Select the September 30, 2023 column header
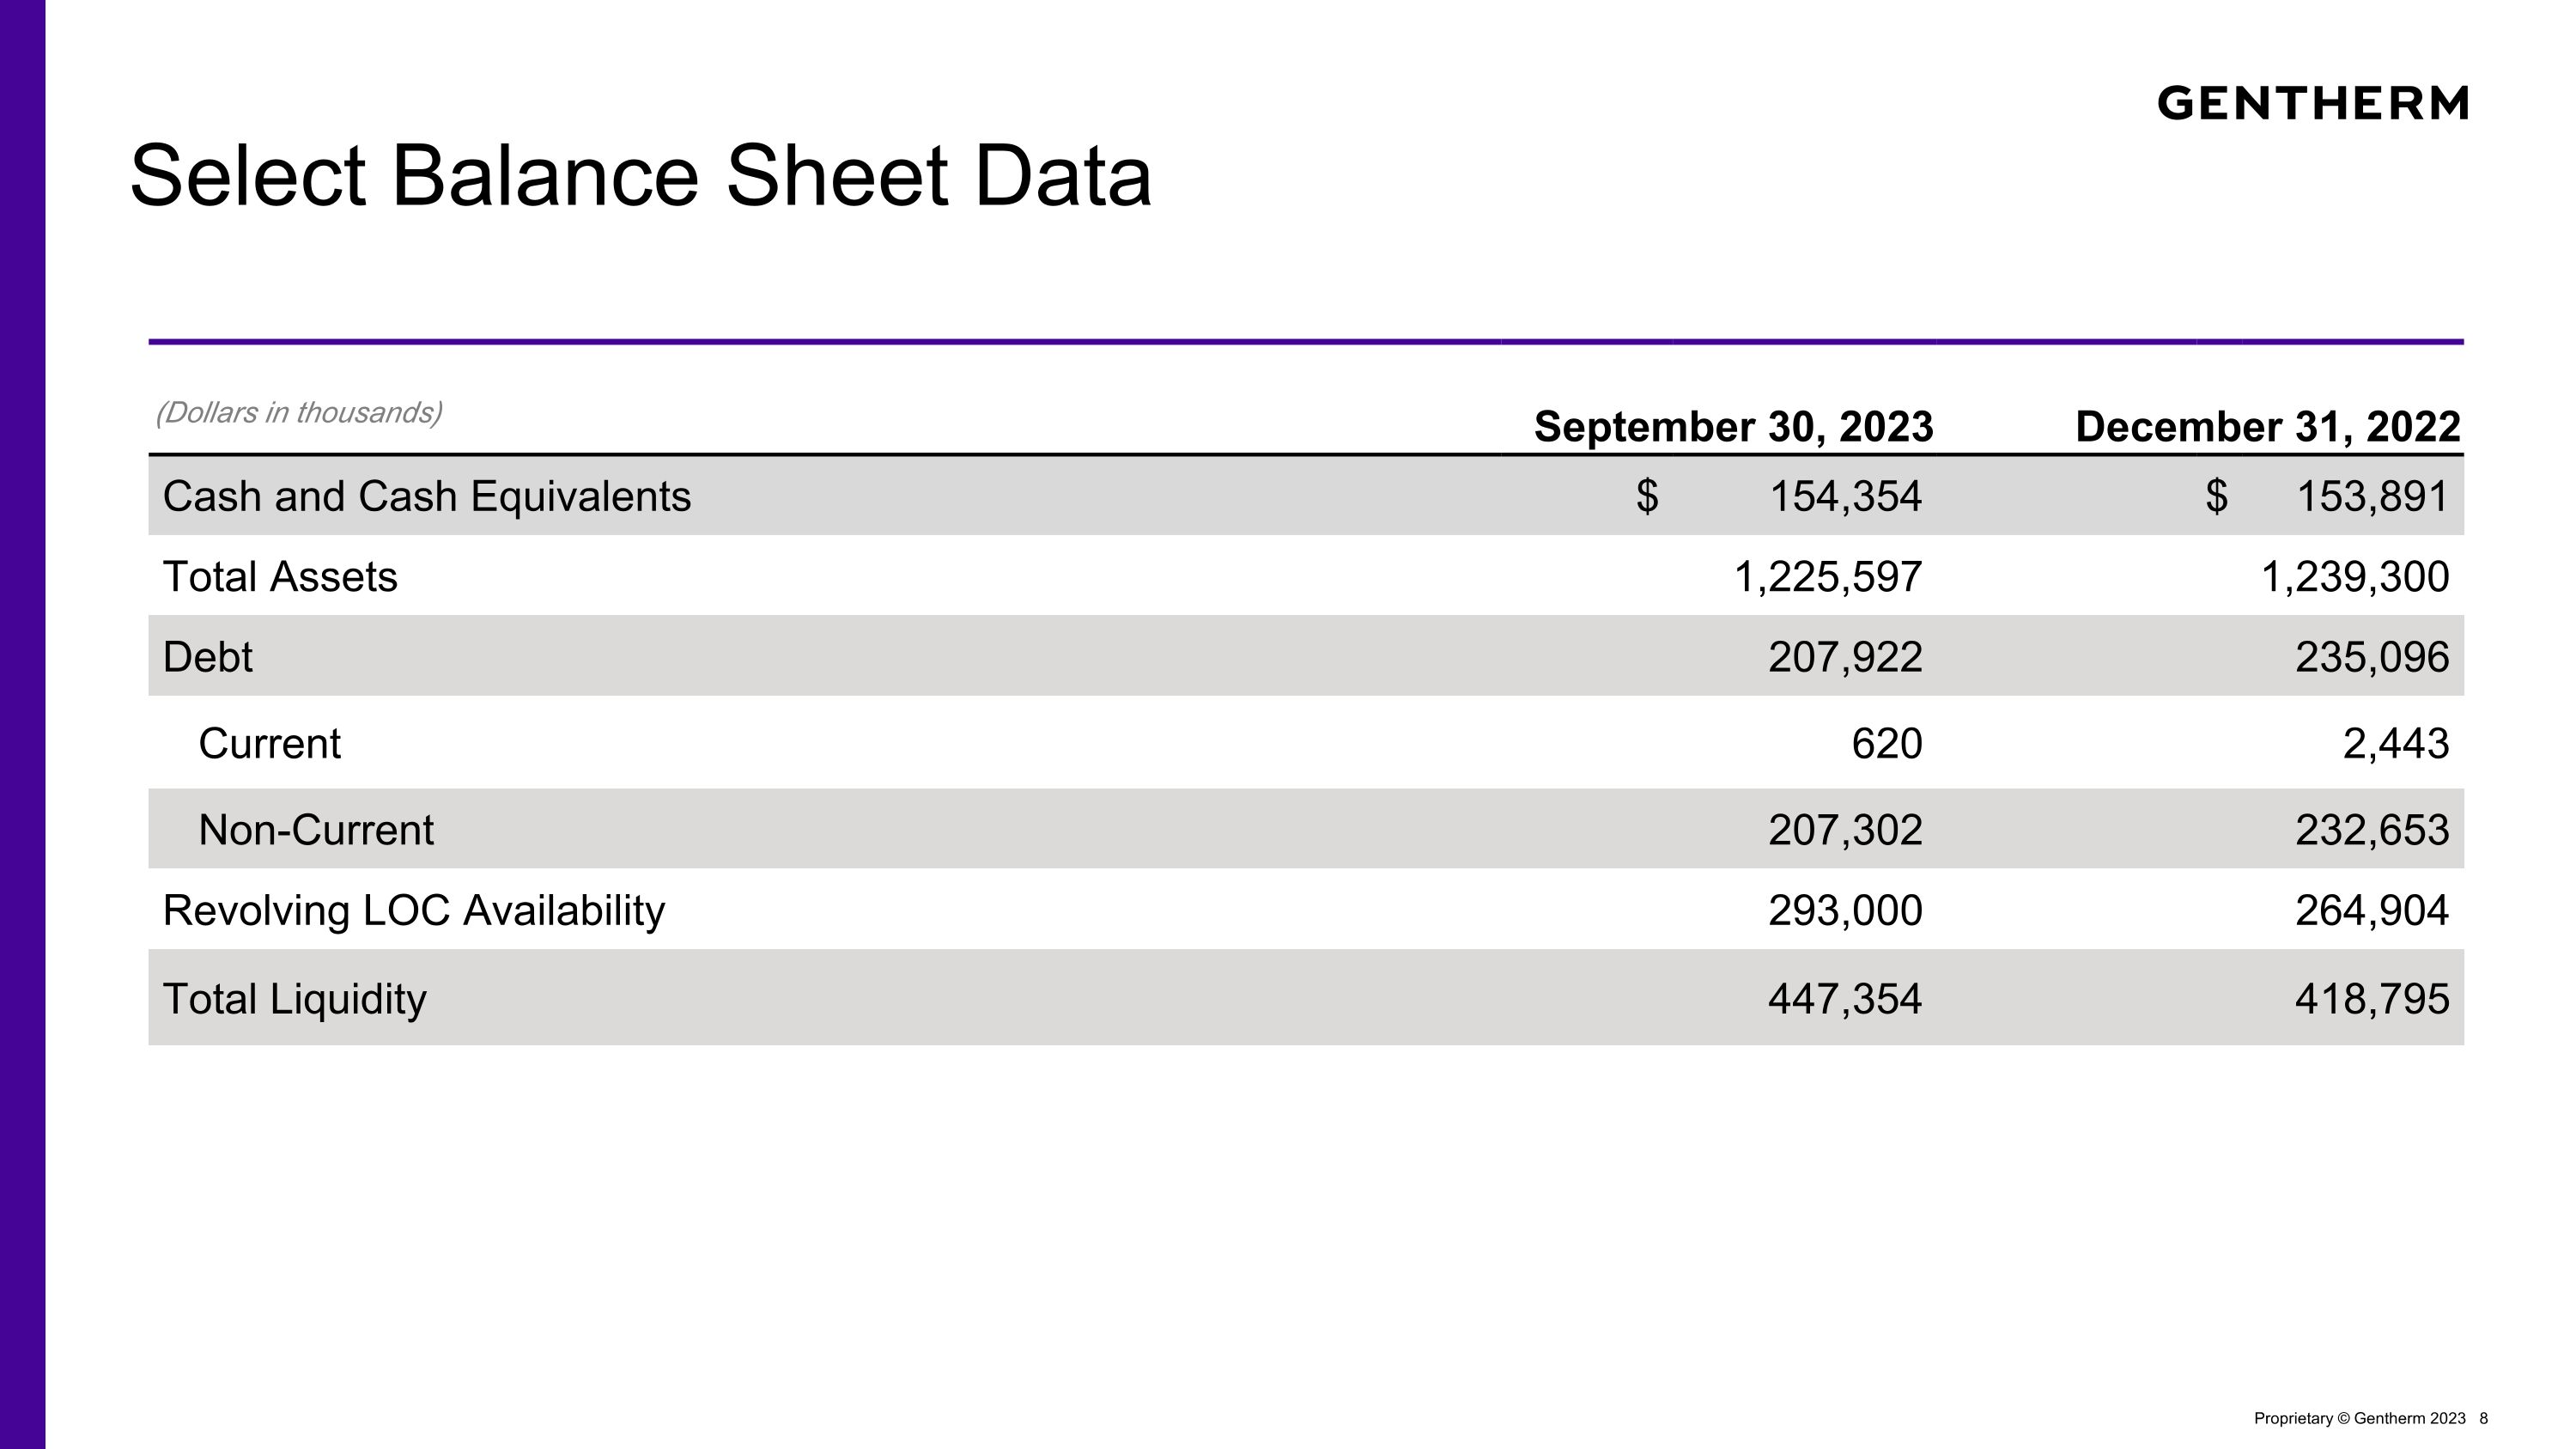Viewport: 2576px width, 1449px height. point(1733,427)
